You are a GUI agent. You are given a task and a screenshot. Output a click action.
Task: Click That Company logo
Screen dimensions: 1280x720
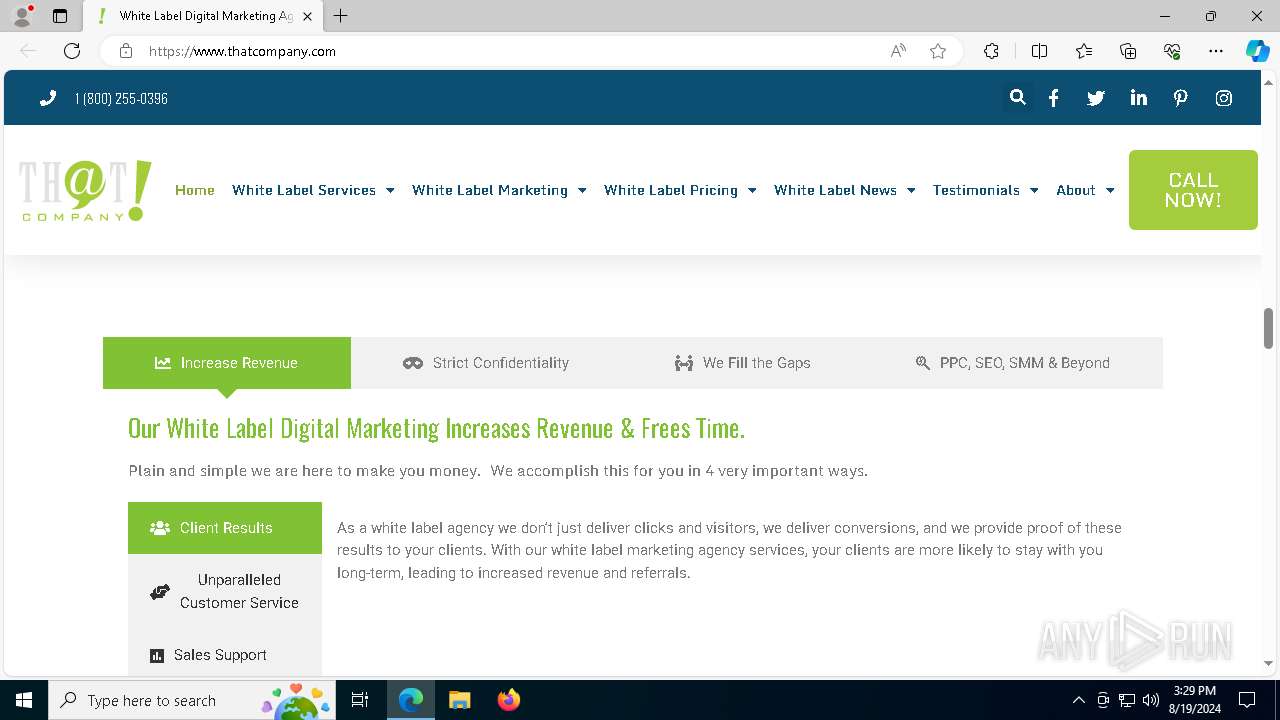coord(85,190)
